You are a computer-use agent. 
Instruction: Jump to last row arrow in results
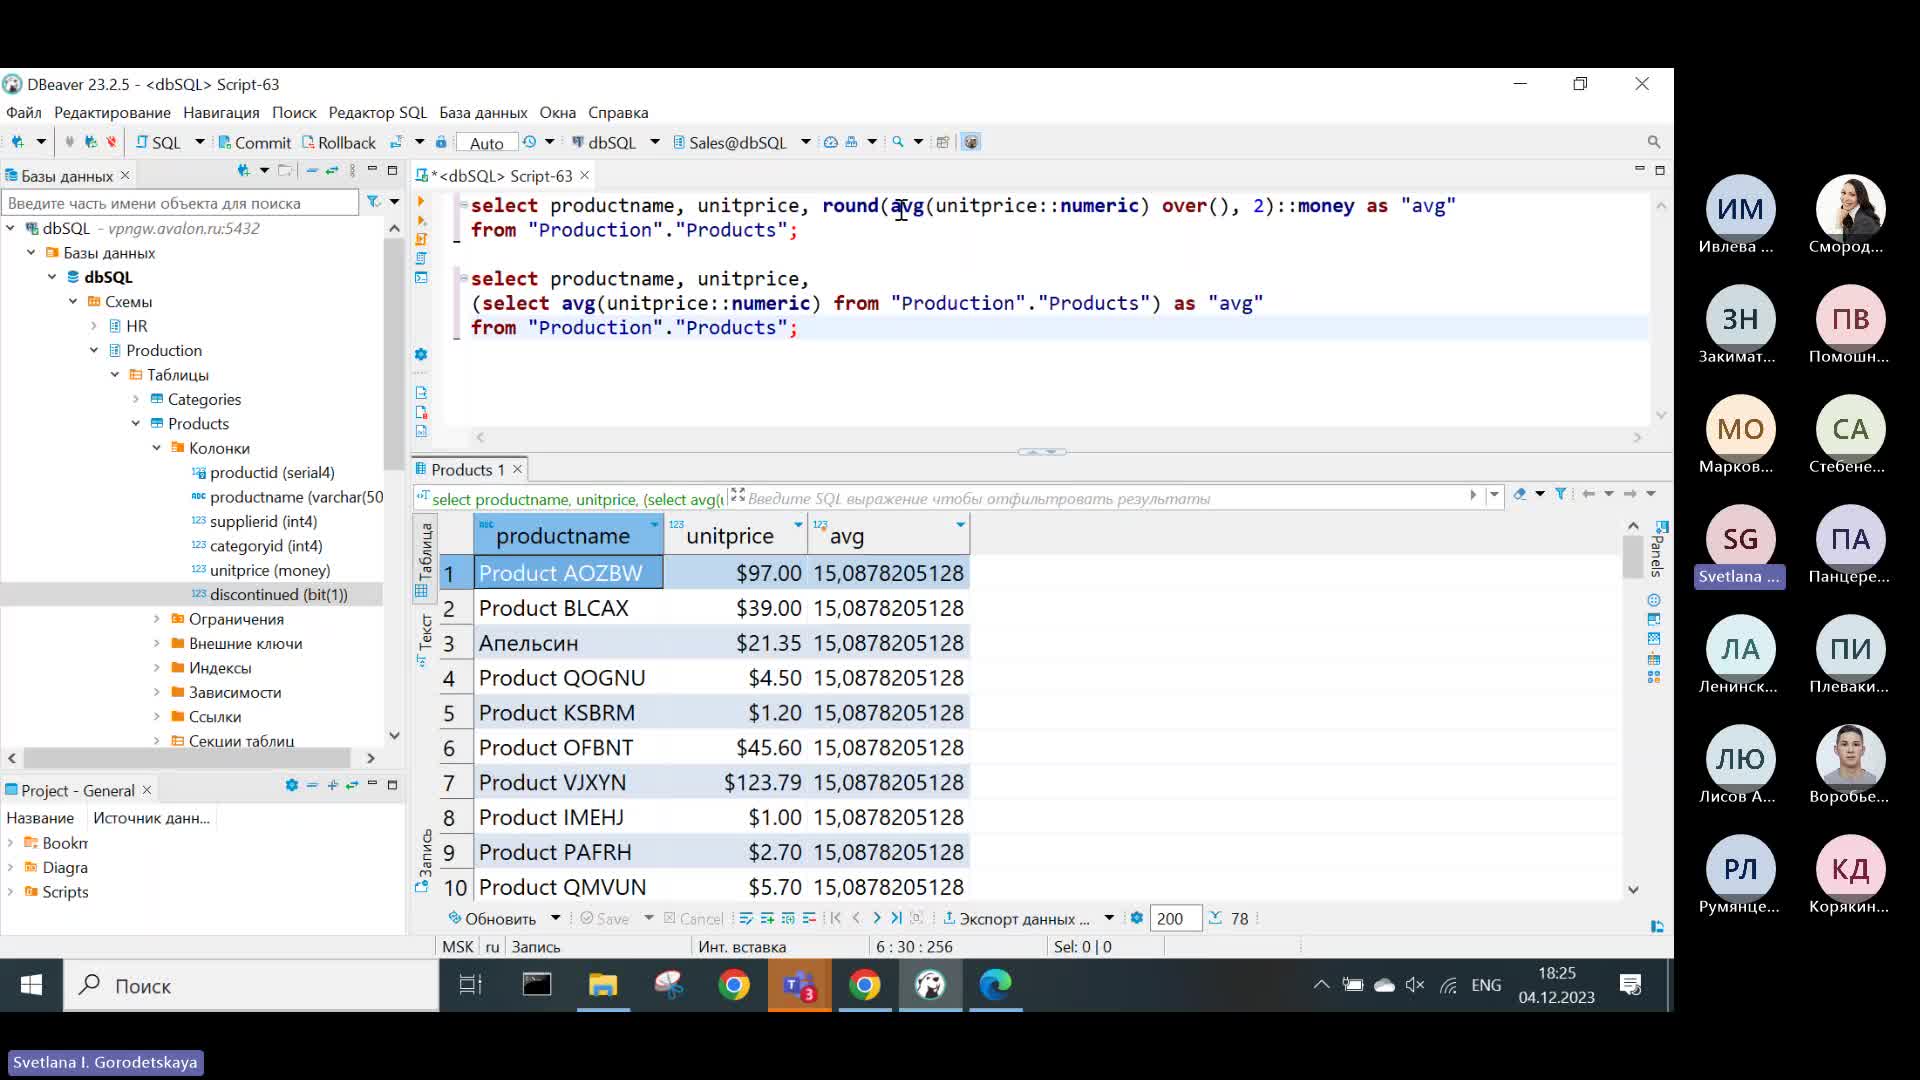pos(896,918)
